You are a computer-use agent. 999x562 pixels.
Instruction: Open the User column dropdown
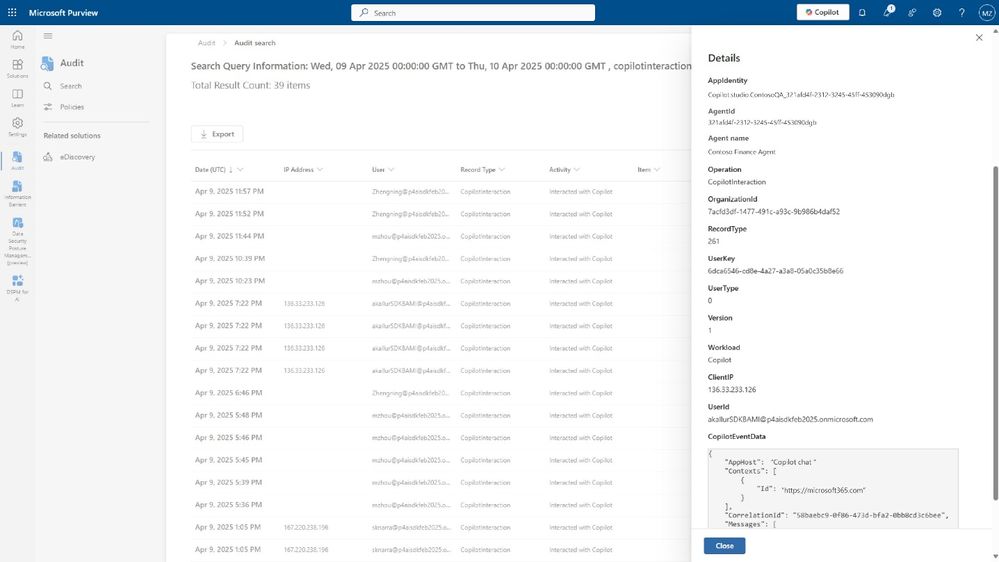(x=391, y=169)
